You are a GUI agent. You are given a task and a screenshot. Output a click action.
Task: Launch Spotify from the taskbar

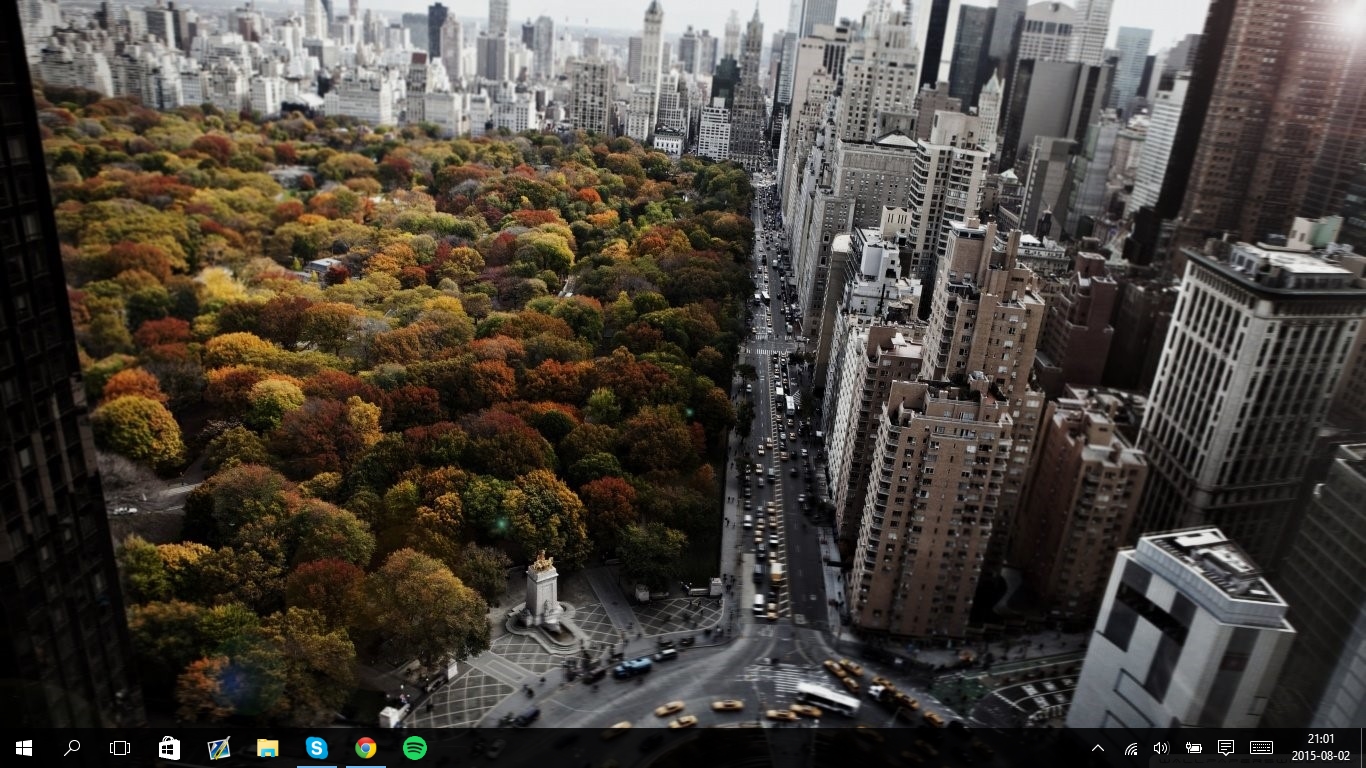click(415, 748)
